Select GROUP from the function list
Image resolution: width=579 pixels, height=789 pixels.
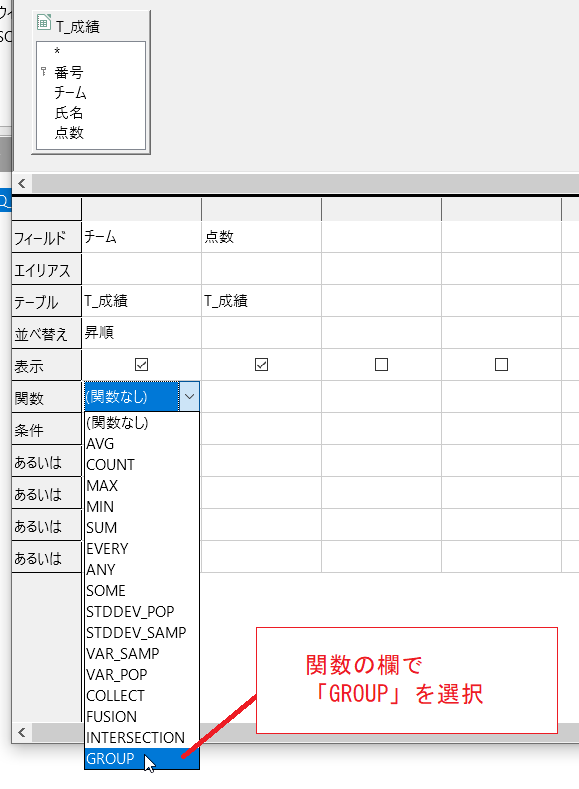141,758
